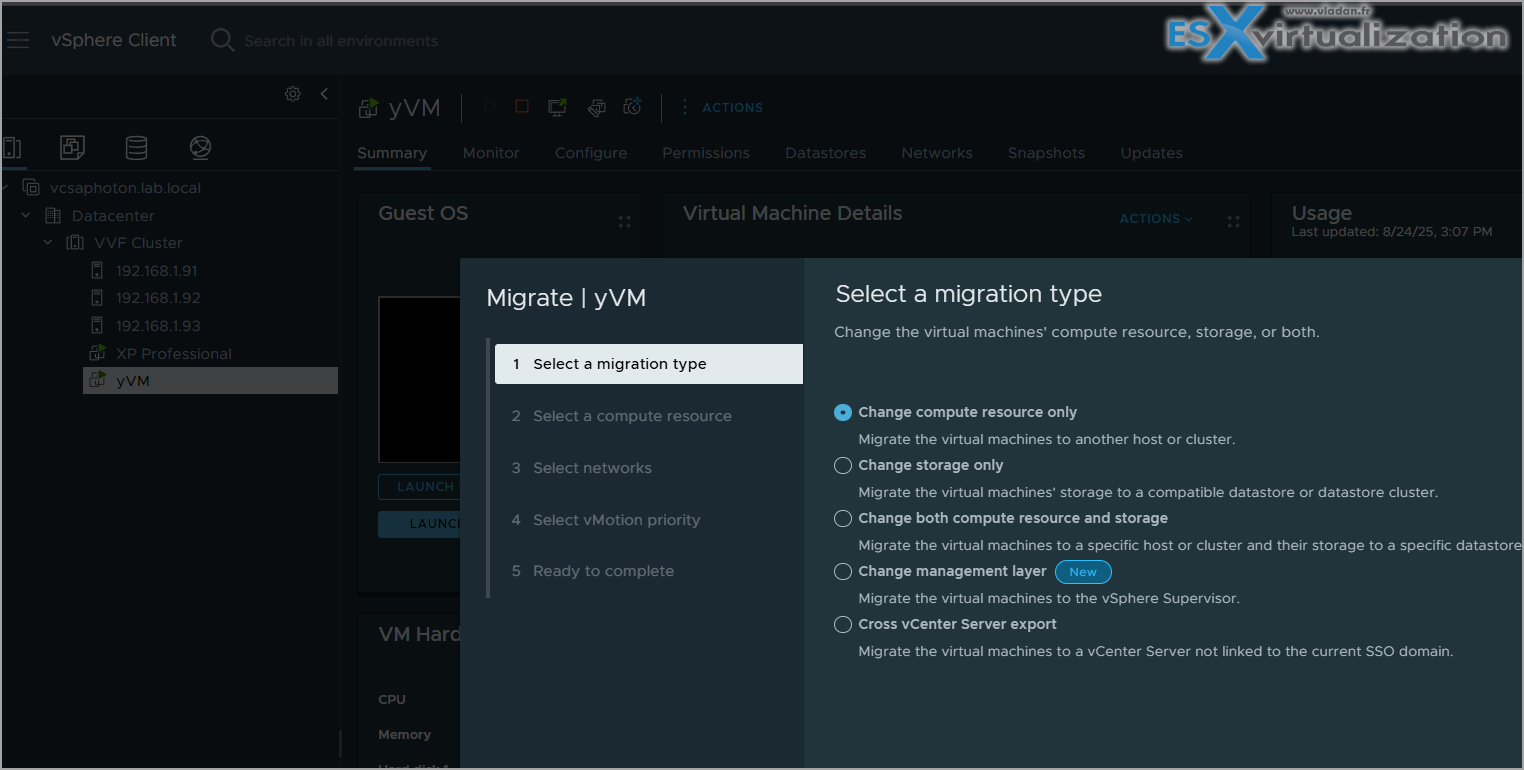This screenshot has height=770, width=1524.
Task: Click 'Last updated: 8/24/25, 3:07 PM' text
Action: coord(1392,232)
